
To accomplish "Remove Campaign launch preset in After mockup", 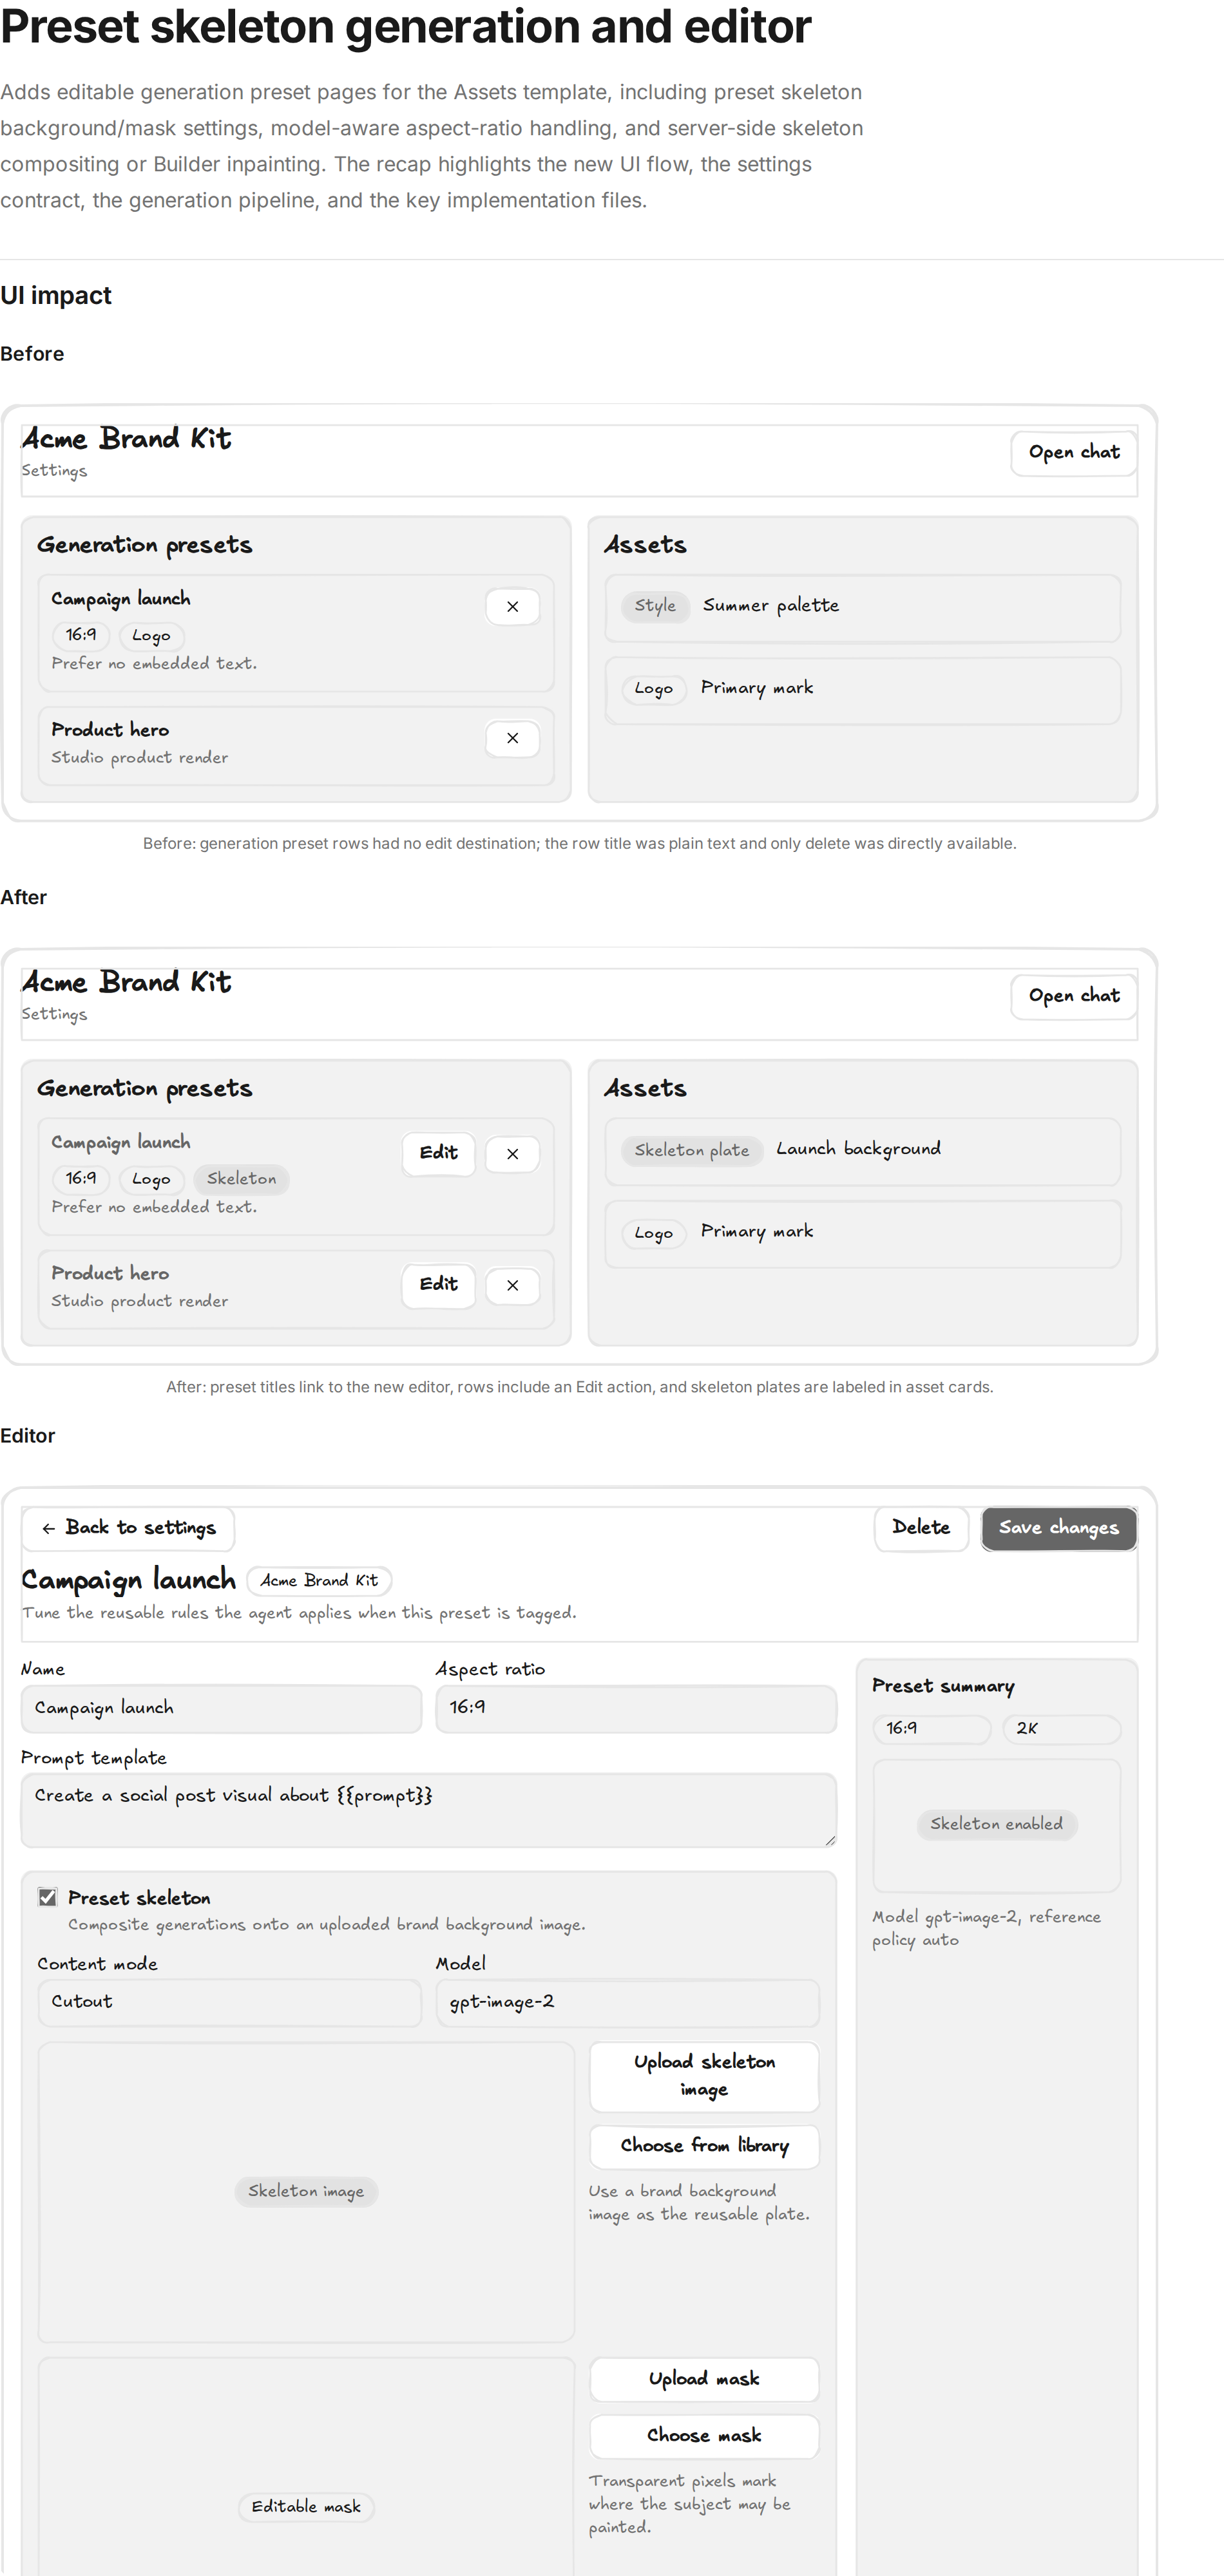I will [x=512, y=1154].
